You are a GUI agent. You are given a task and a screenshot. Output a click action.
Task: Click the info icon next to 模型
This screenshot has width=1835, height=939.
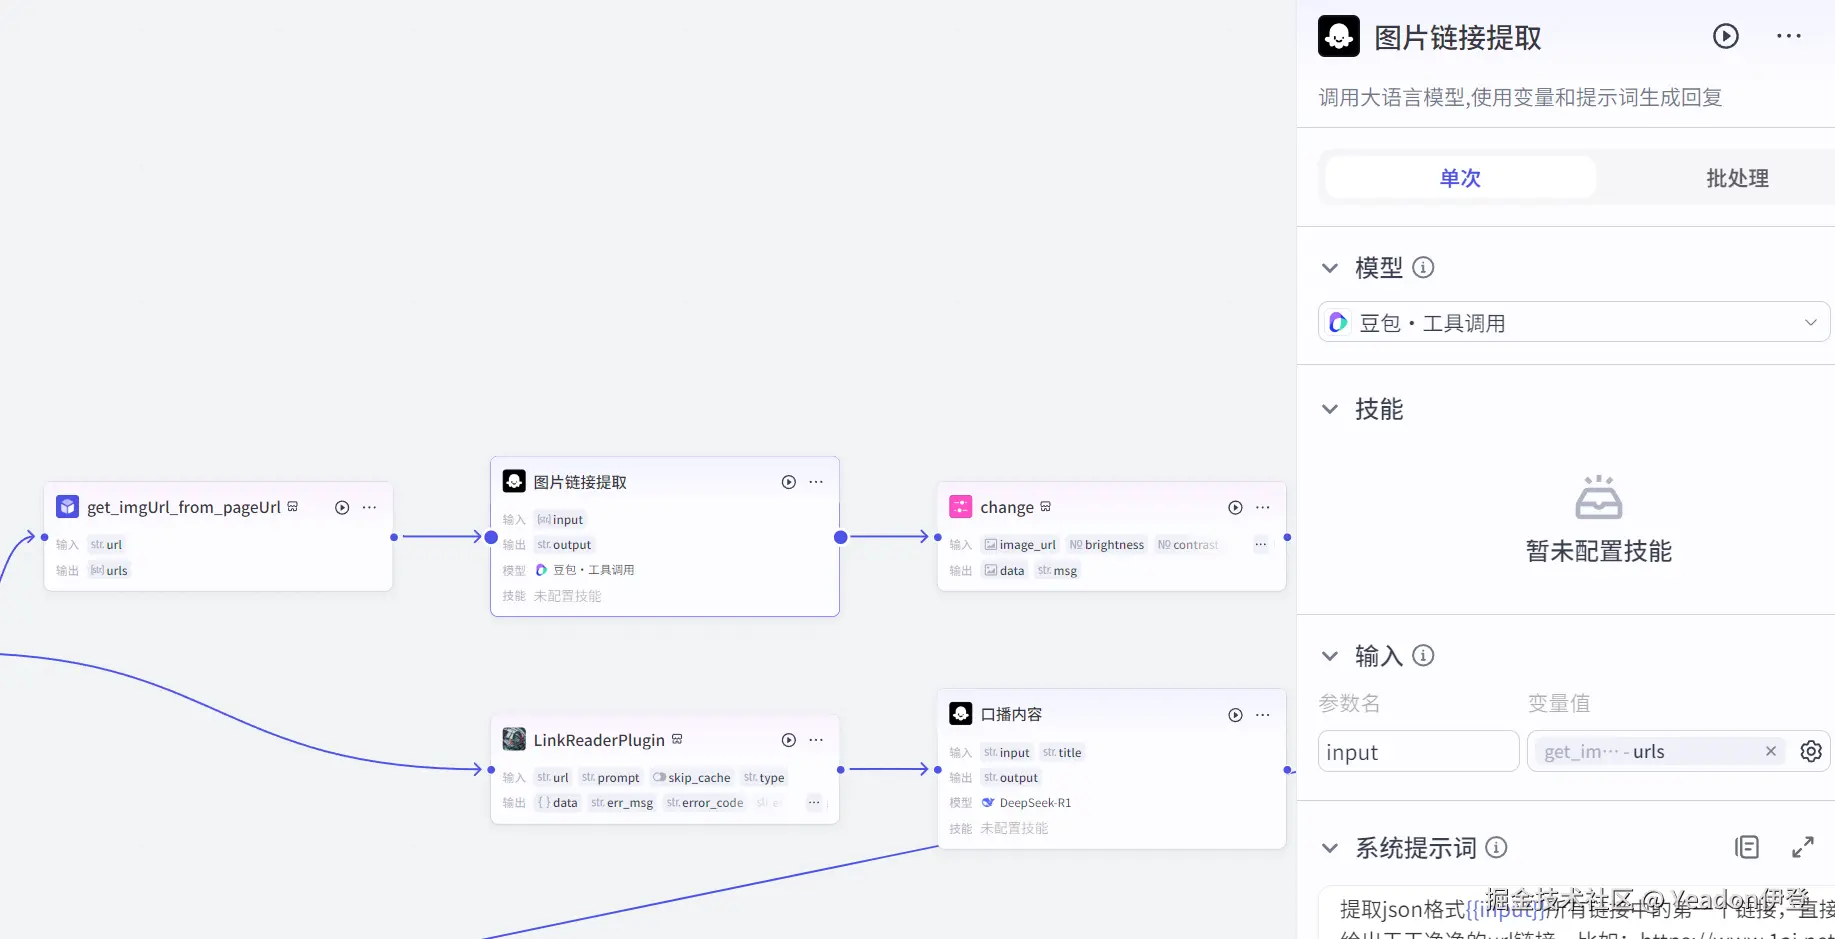click(x=1423, y=268)
